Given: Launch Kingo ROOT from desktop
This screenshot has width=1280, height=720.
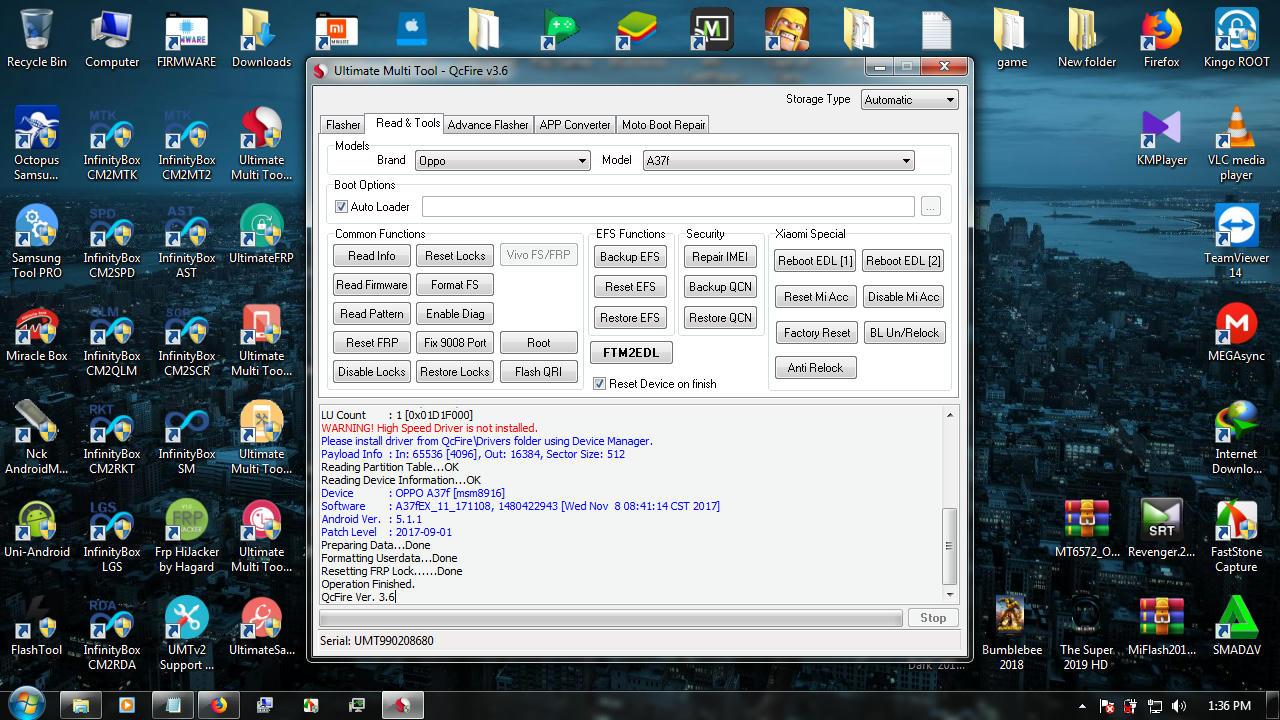Looking at the screenshot, I should 1237,38.
